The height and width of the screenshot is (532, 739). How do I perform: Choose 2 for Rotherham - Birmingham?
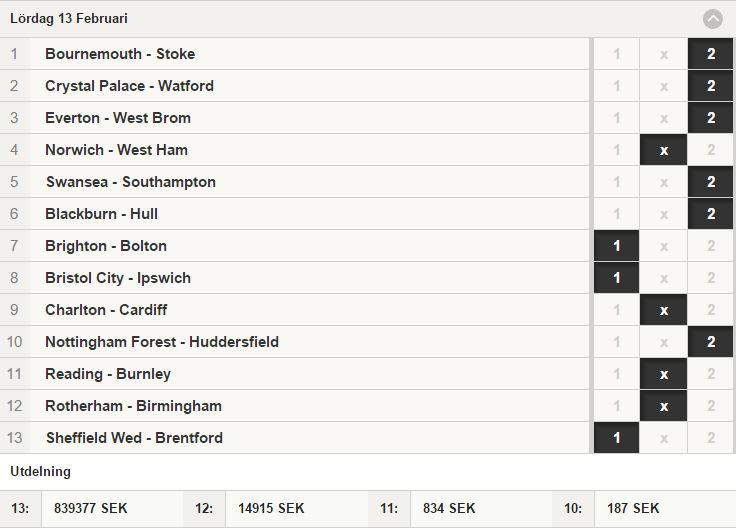click(710, 407)
